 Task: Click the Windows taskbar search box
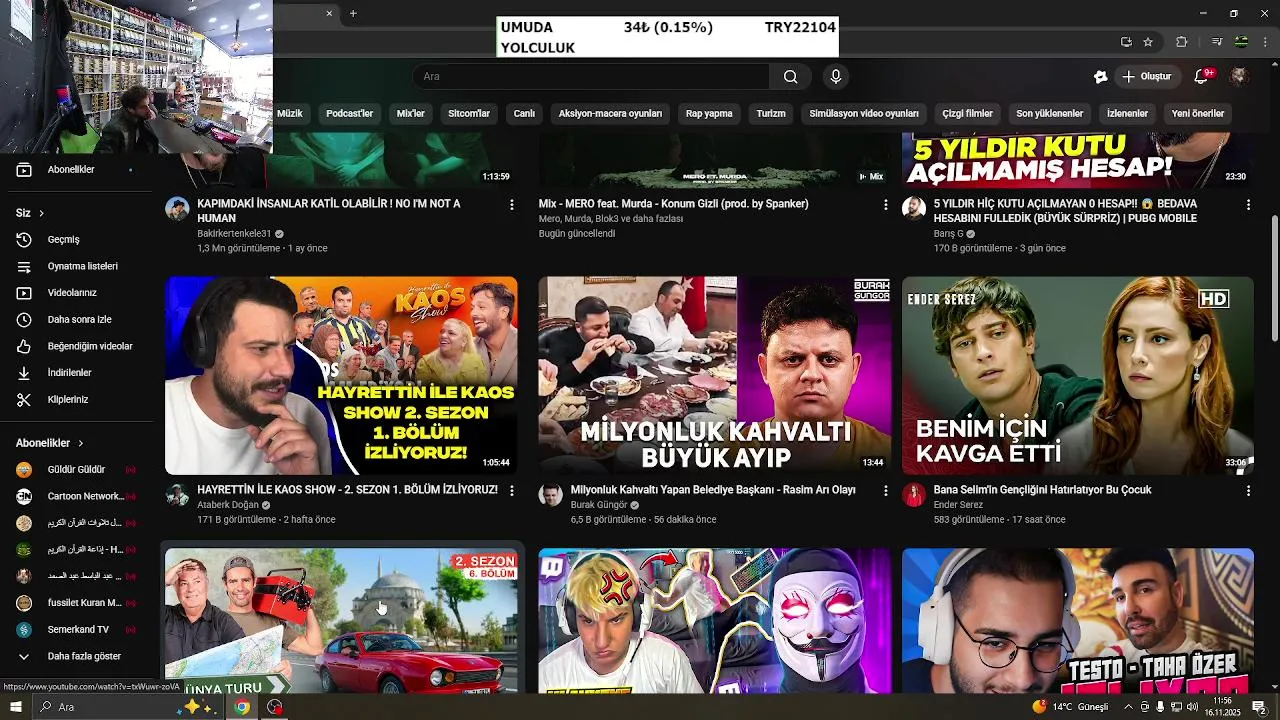127,707
